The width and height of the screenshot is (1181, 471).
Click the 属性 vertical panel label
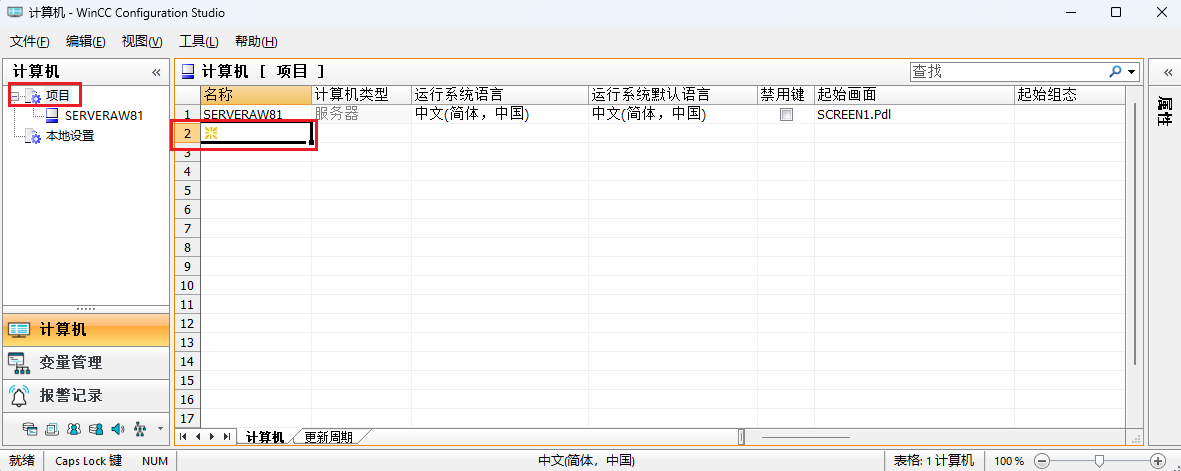click(1167, 113)
